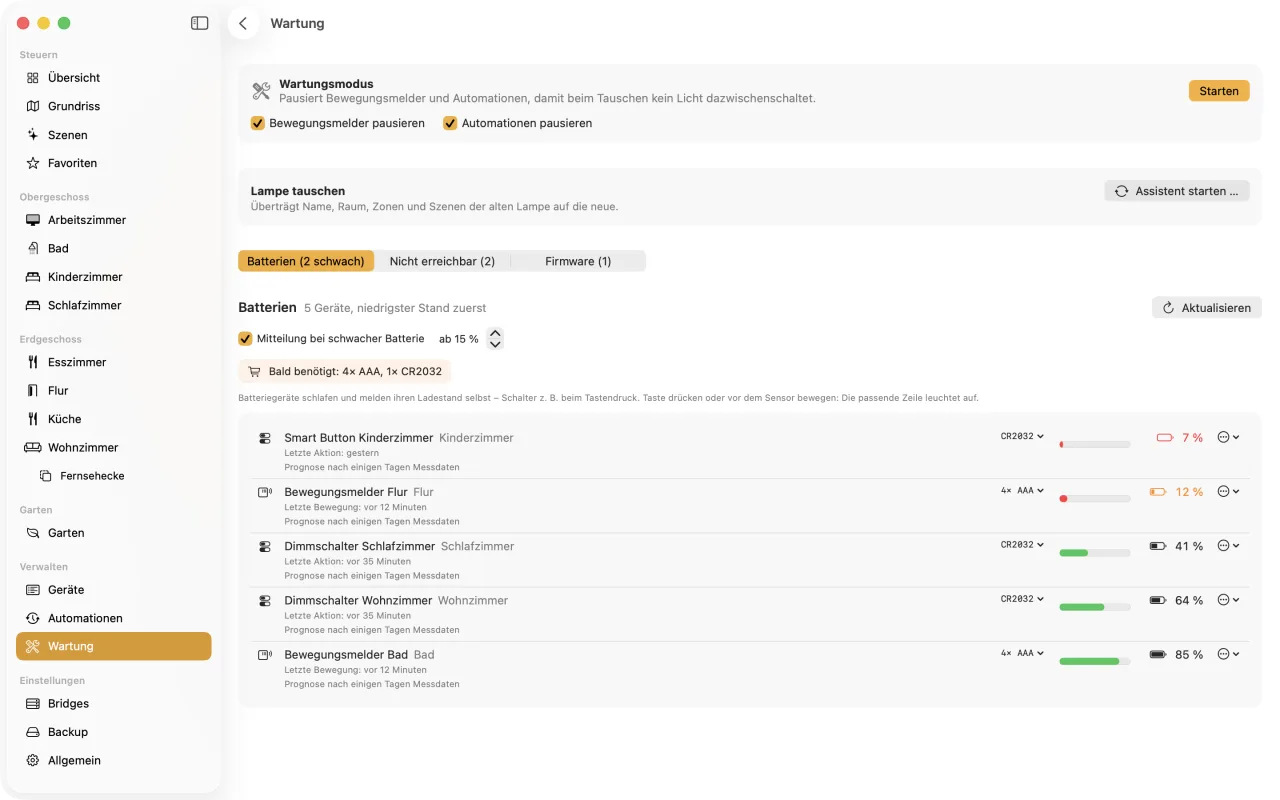Toggle the sidebar panel icon
Screen dimensions: 1280x800
[x=200, y=23]
